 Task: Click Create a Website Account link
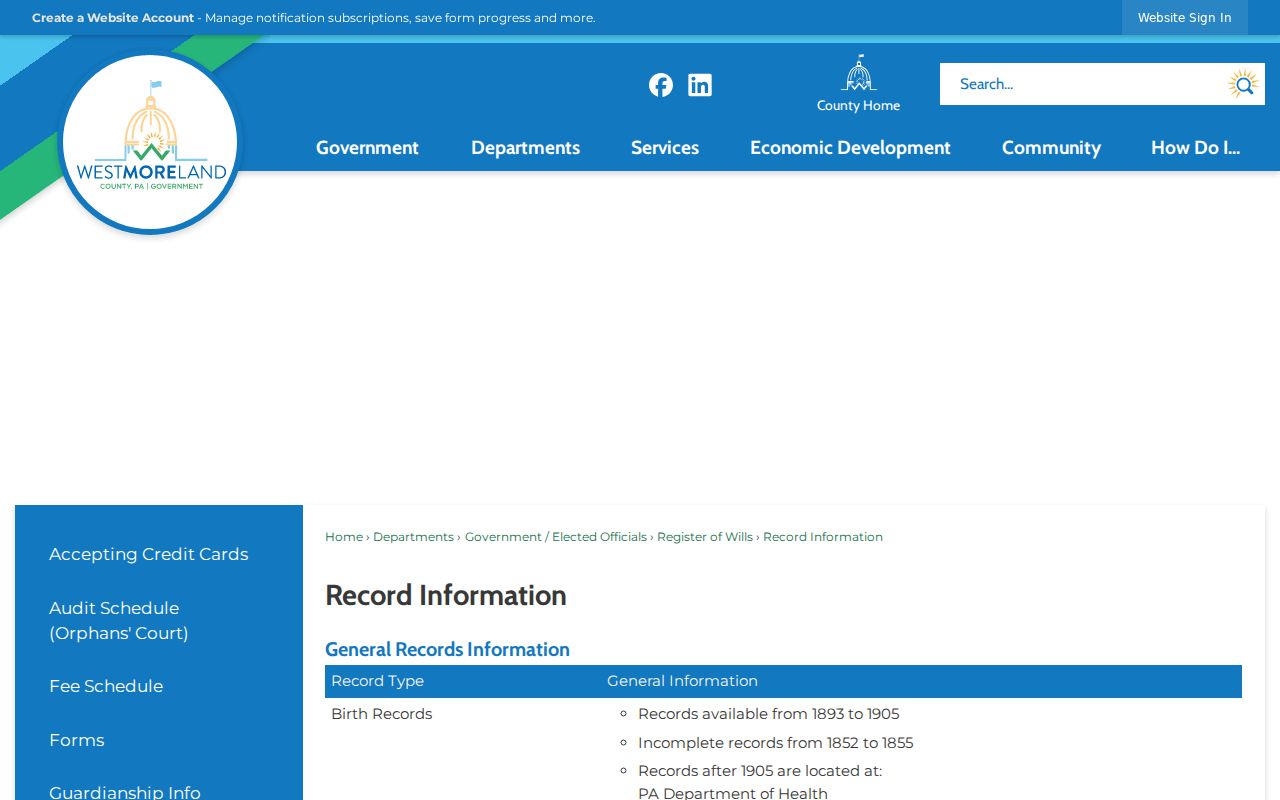(113, 18)
